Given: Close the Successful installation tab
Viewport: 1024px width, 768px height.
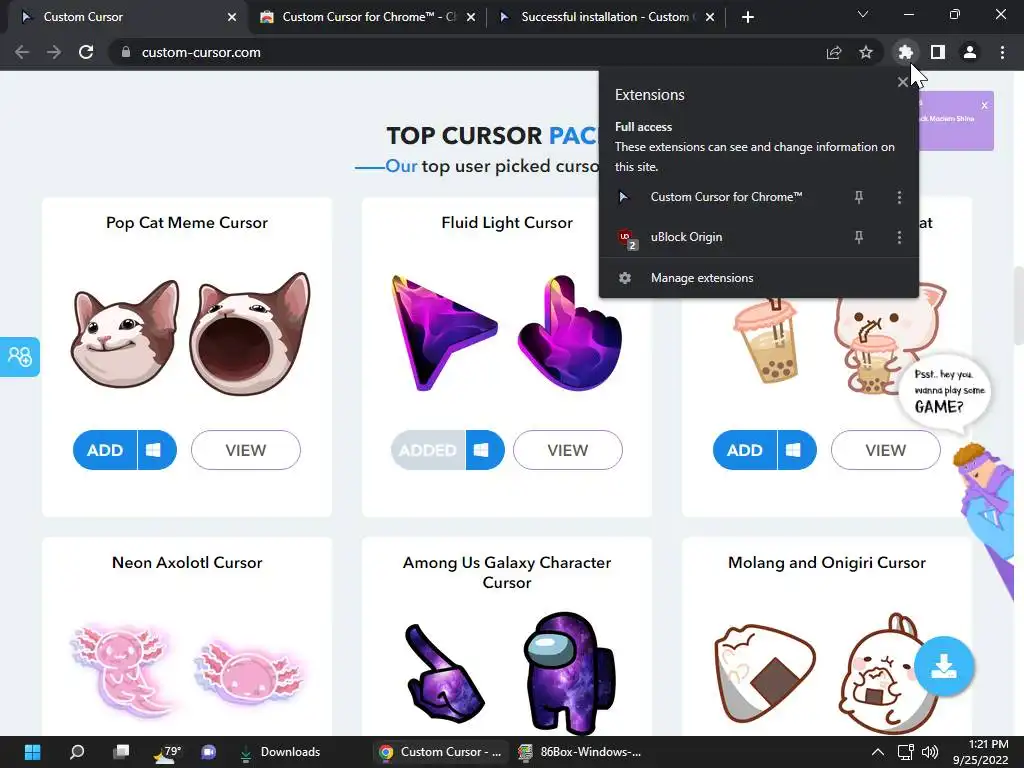Looking at the screenshot, I should [710, 17].
